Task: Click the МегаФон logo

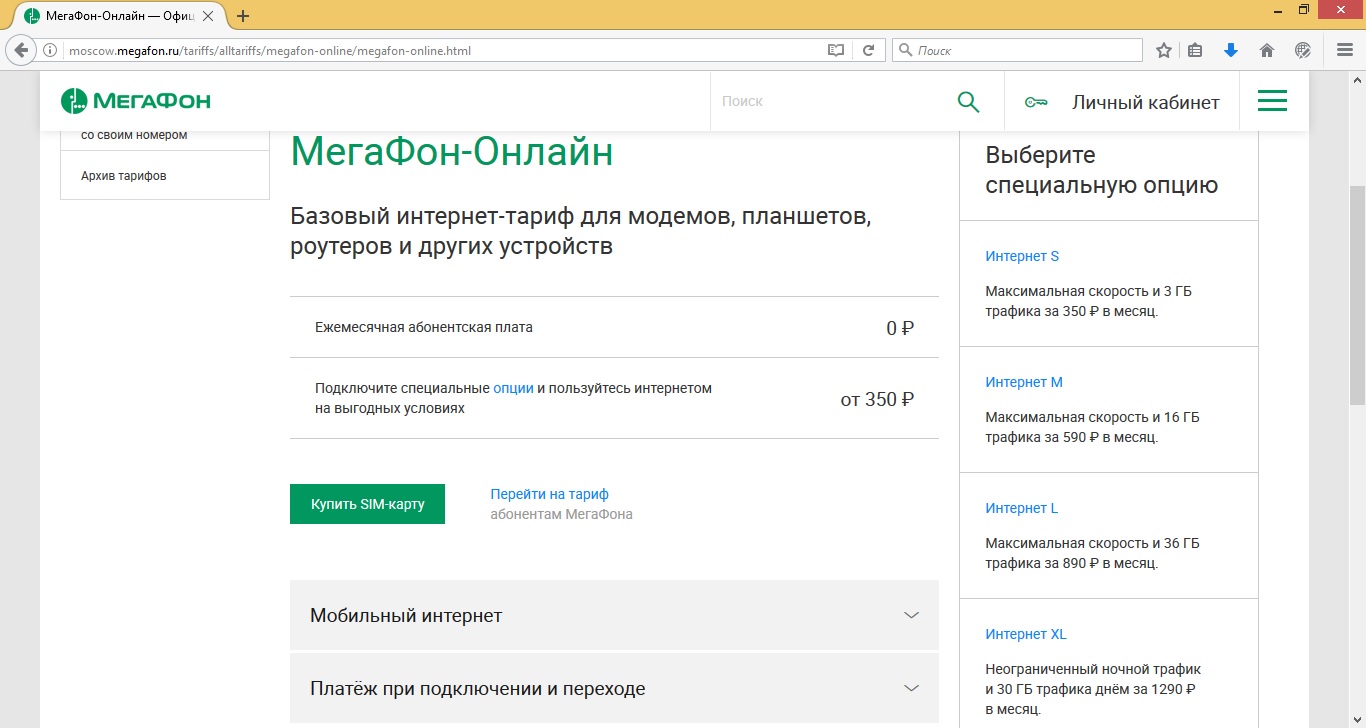Action: click(x=137, y=100)
